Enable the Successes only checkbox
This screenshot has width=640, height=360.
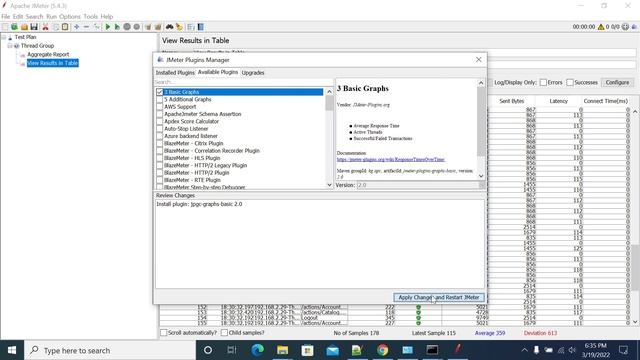click(x=570, y=82)
